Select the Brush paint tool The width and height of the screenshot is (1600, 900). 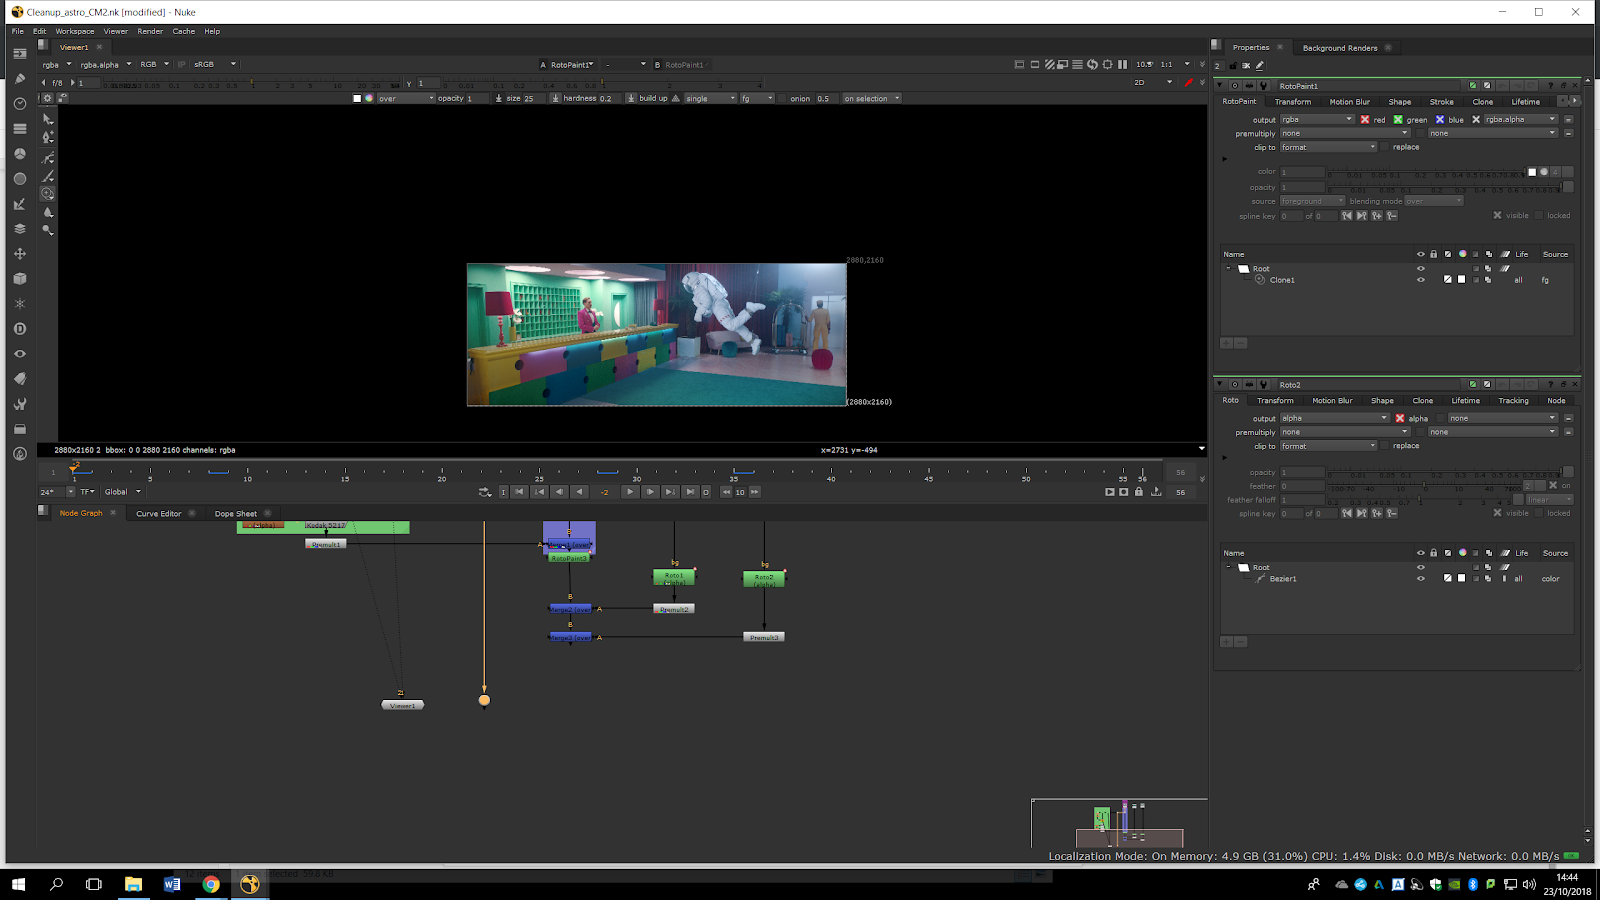pyautogui.click(x=47, y=176)
